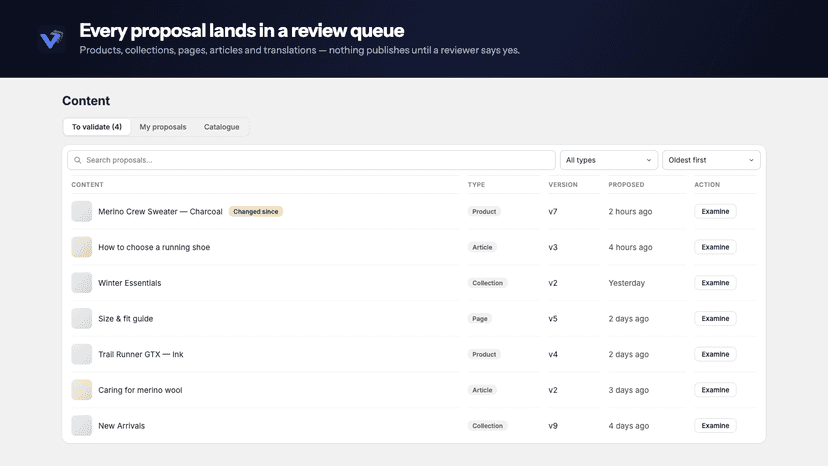
Task: Click the Content page heading
Action: point(86,101)
